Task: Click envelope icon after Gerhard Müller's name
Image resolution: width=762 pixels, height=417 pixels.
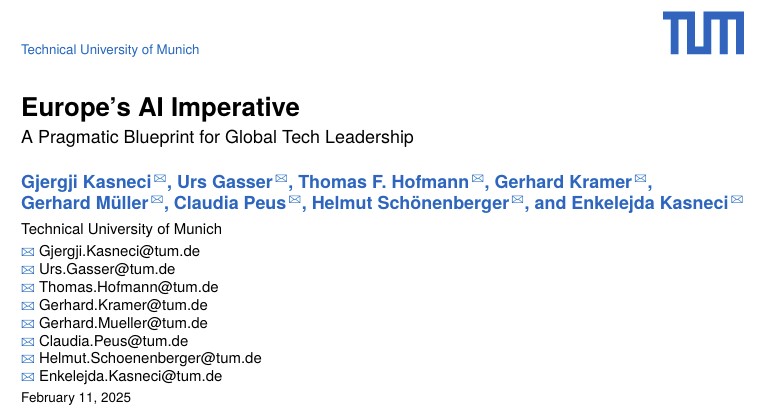Action: (157, 199)
